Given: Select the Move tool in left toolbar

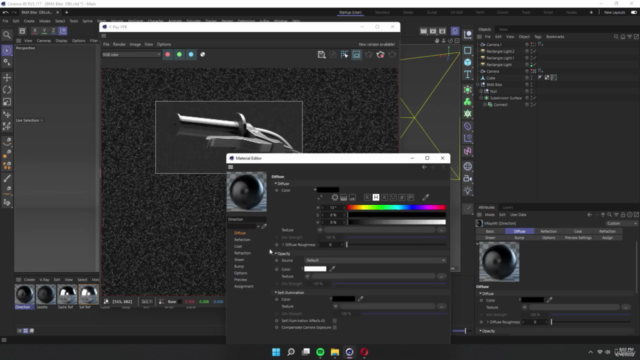Looking at the screenshot, I should 7,78.
